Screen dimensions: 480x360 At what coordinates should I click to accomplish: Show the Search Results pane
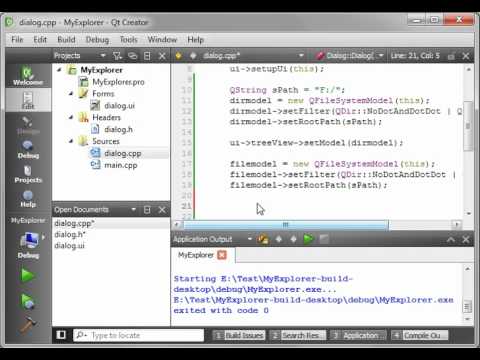(x=297, y=335)
